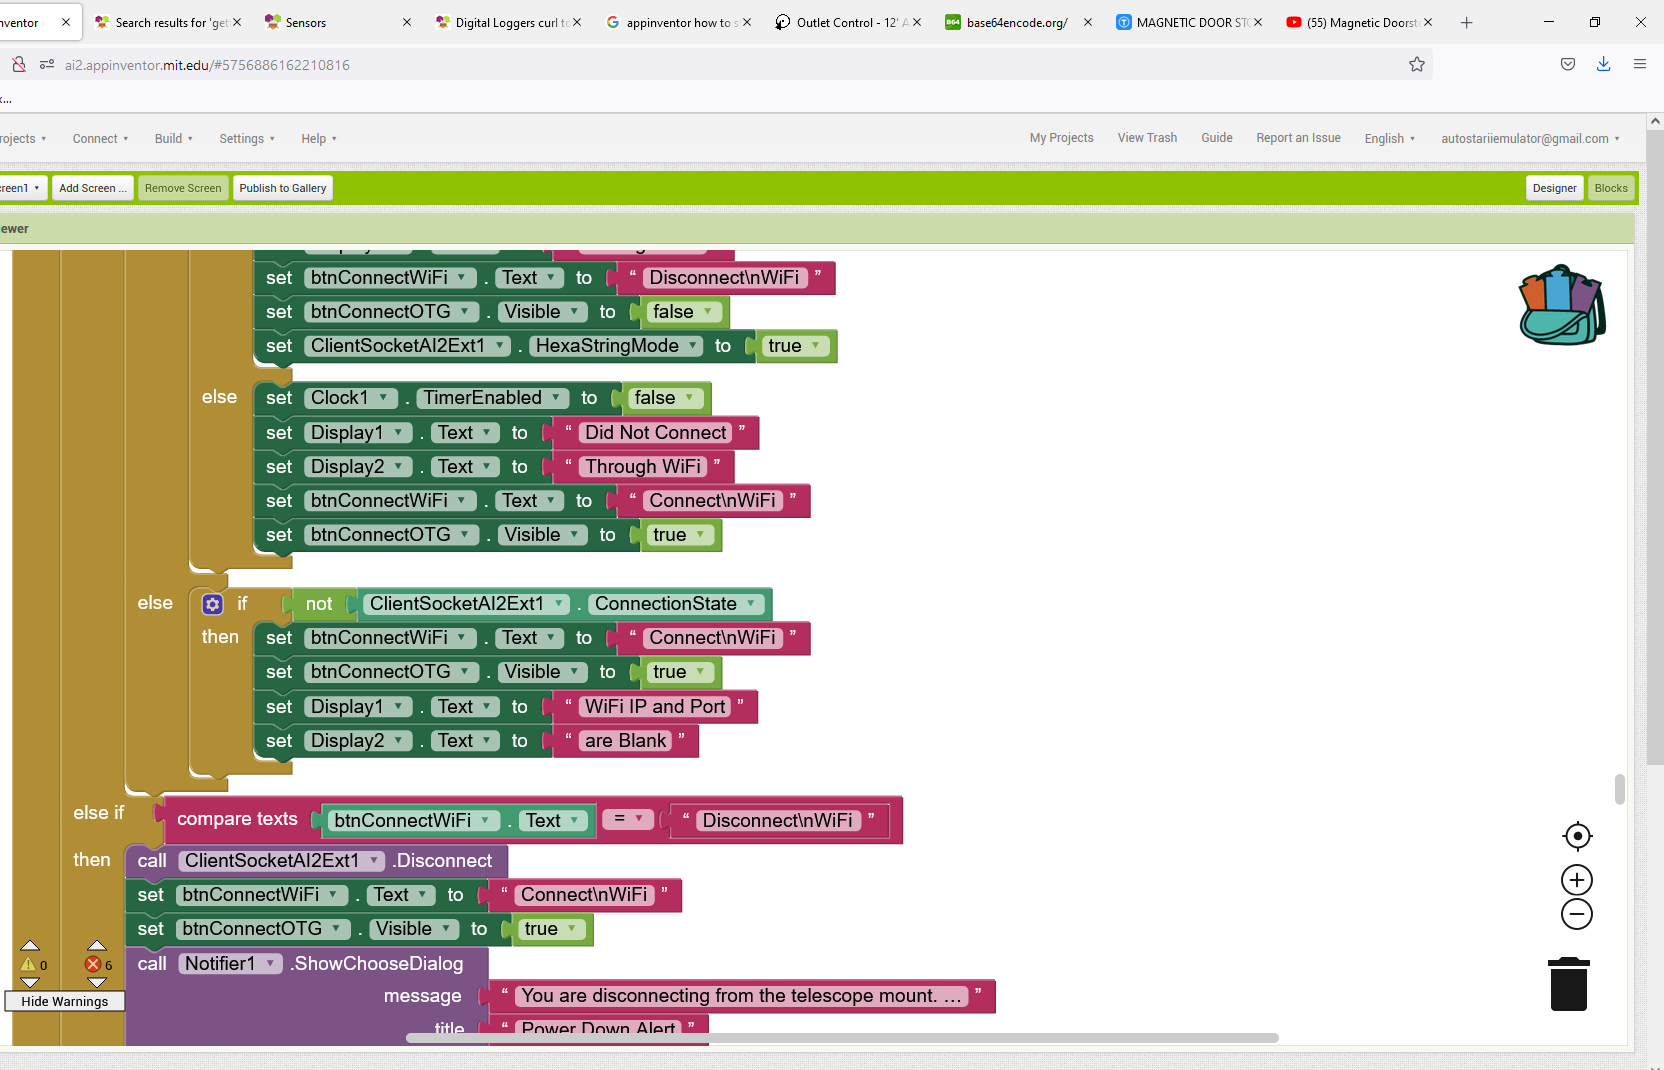This screenshot has height=1070, width=1664.
Task: Open the English language dropdown
Action: tap(1388, 138)
